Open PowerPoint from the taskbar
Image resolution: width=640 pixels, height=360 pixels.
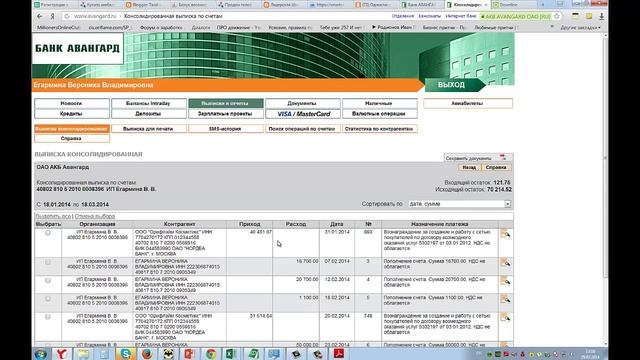(x=189, y=354)
